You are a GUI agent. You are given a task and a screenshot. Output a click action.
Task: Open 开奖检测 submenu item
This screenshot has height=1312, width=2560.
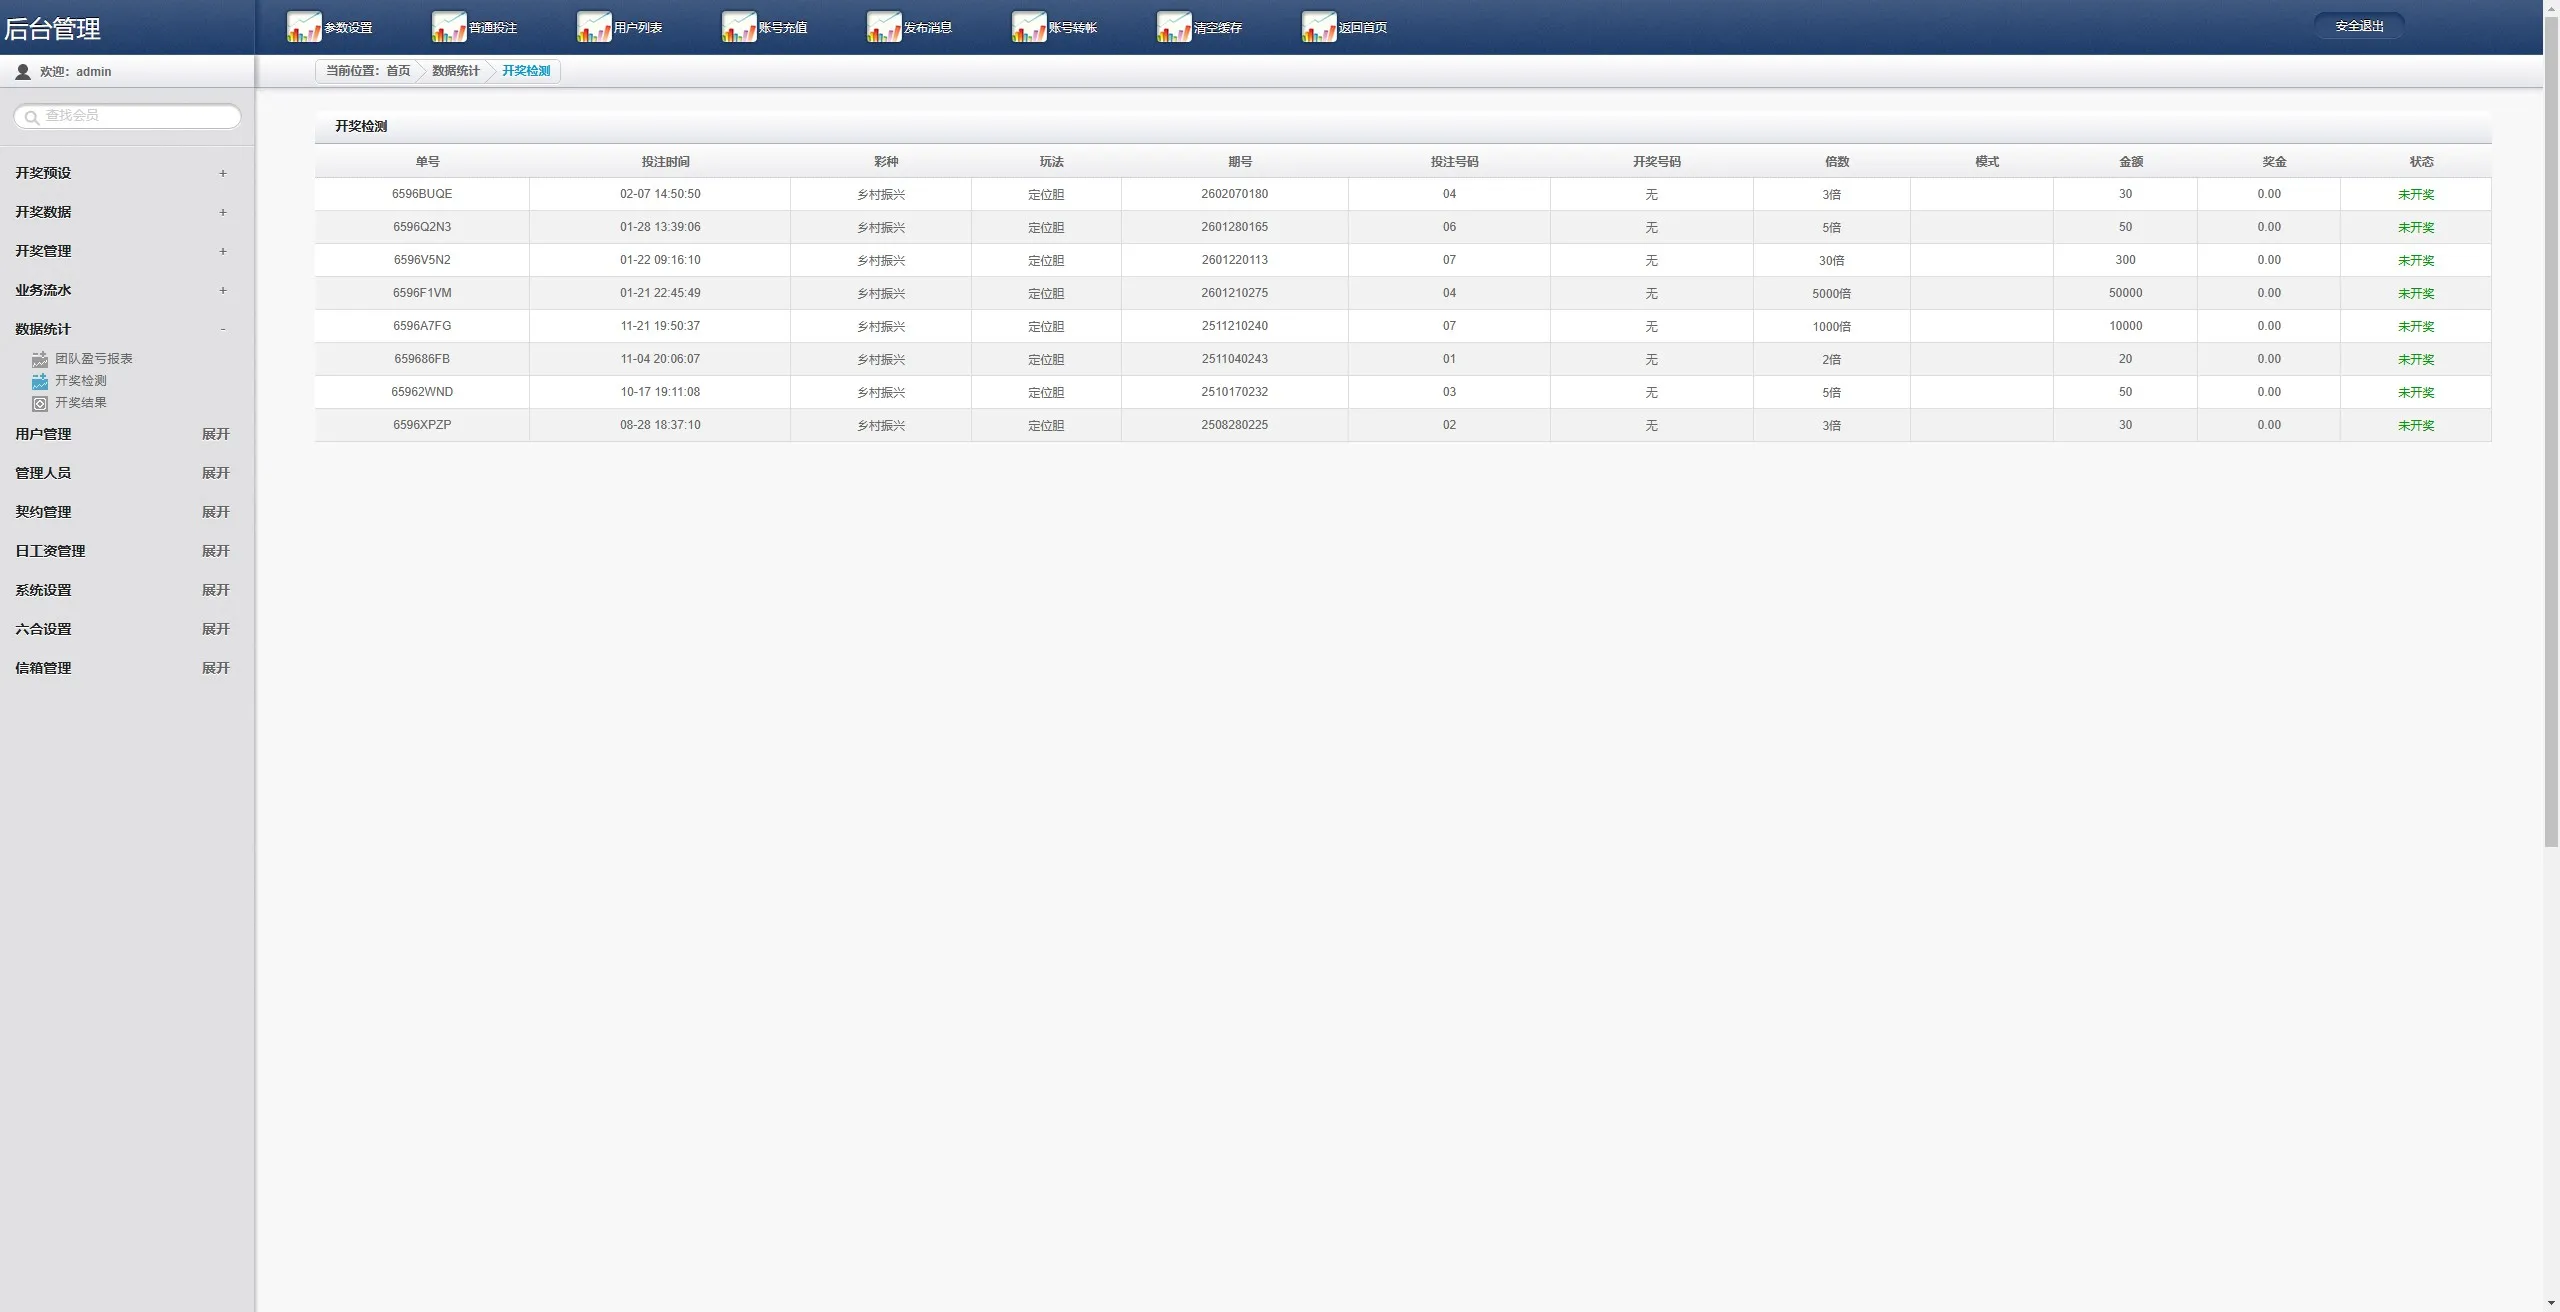81,381
